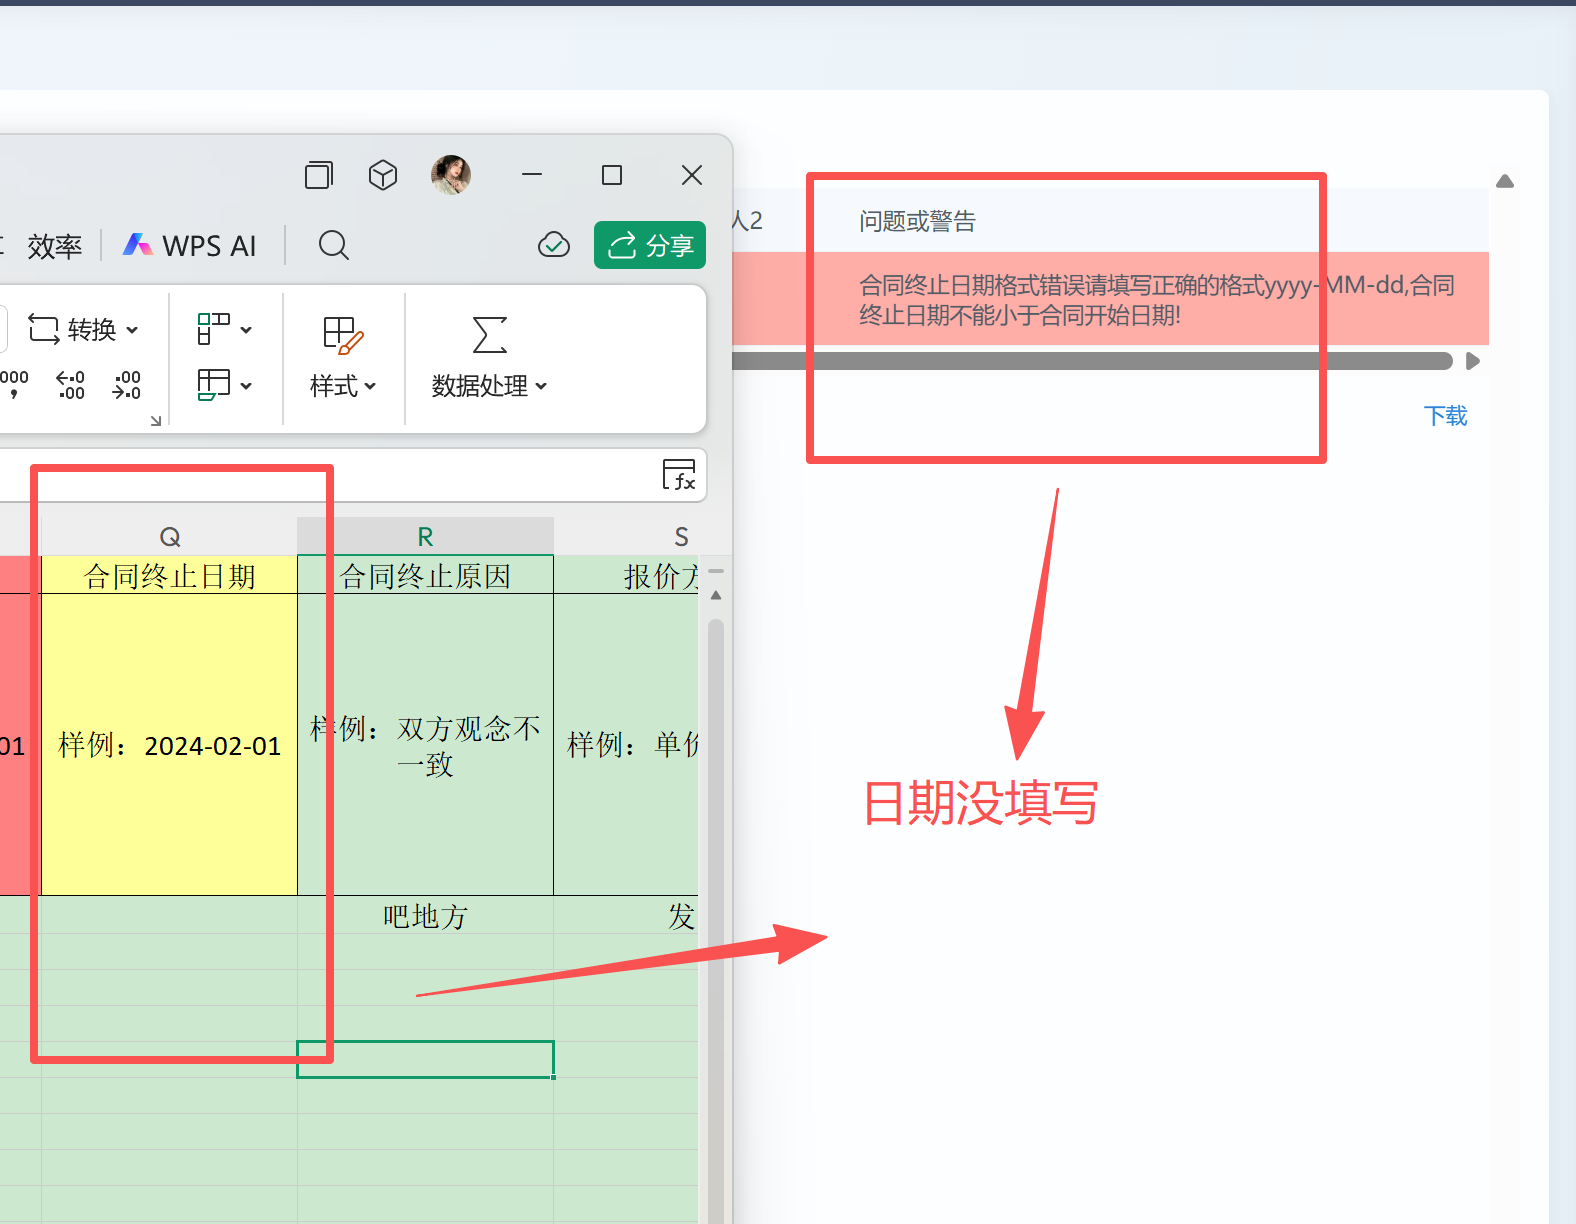Open the user profile avatar
Image resolution: width=1576 pixels, height=1224 pixels.
pyautogui.click(x=451, y=175)
